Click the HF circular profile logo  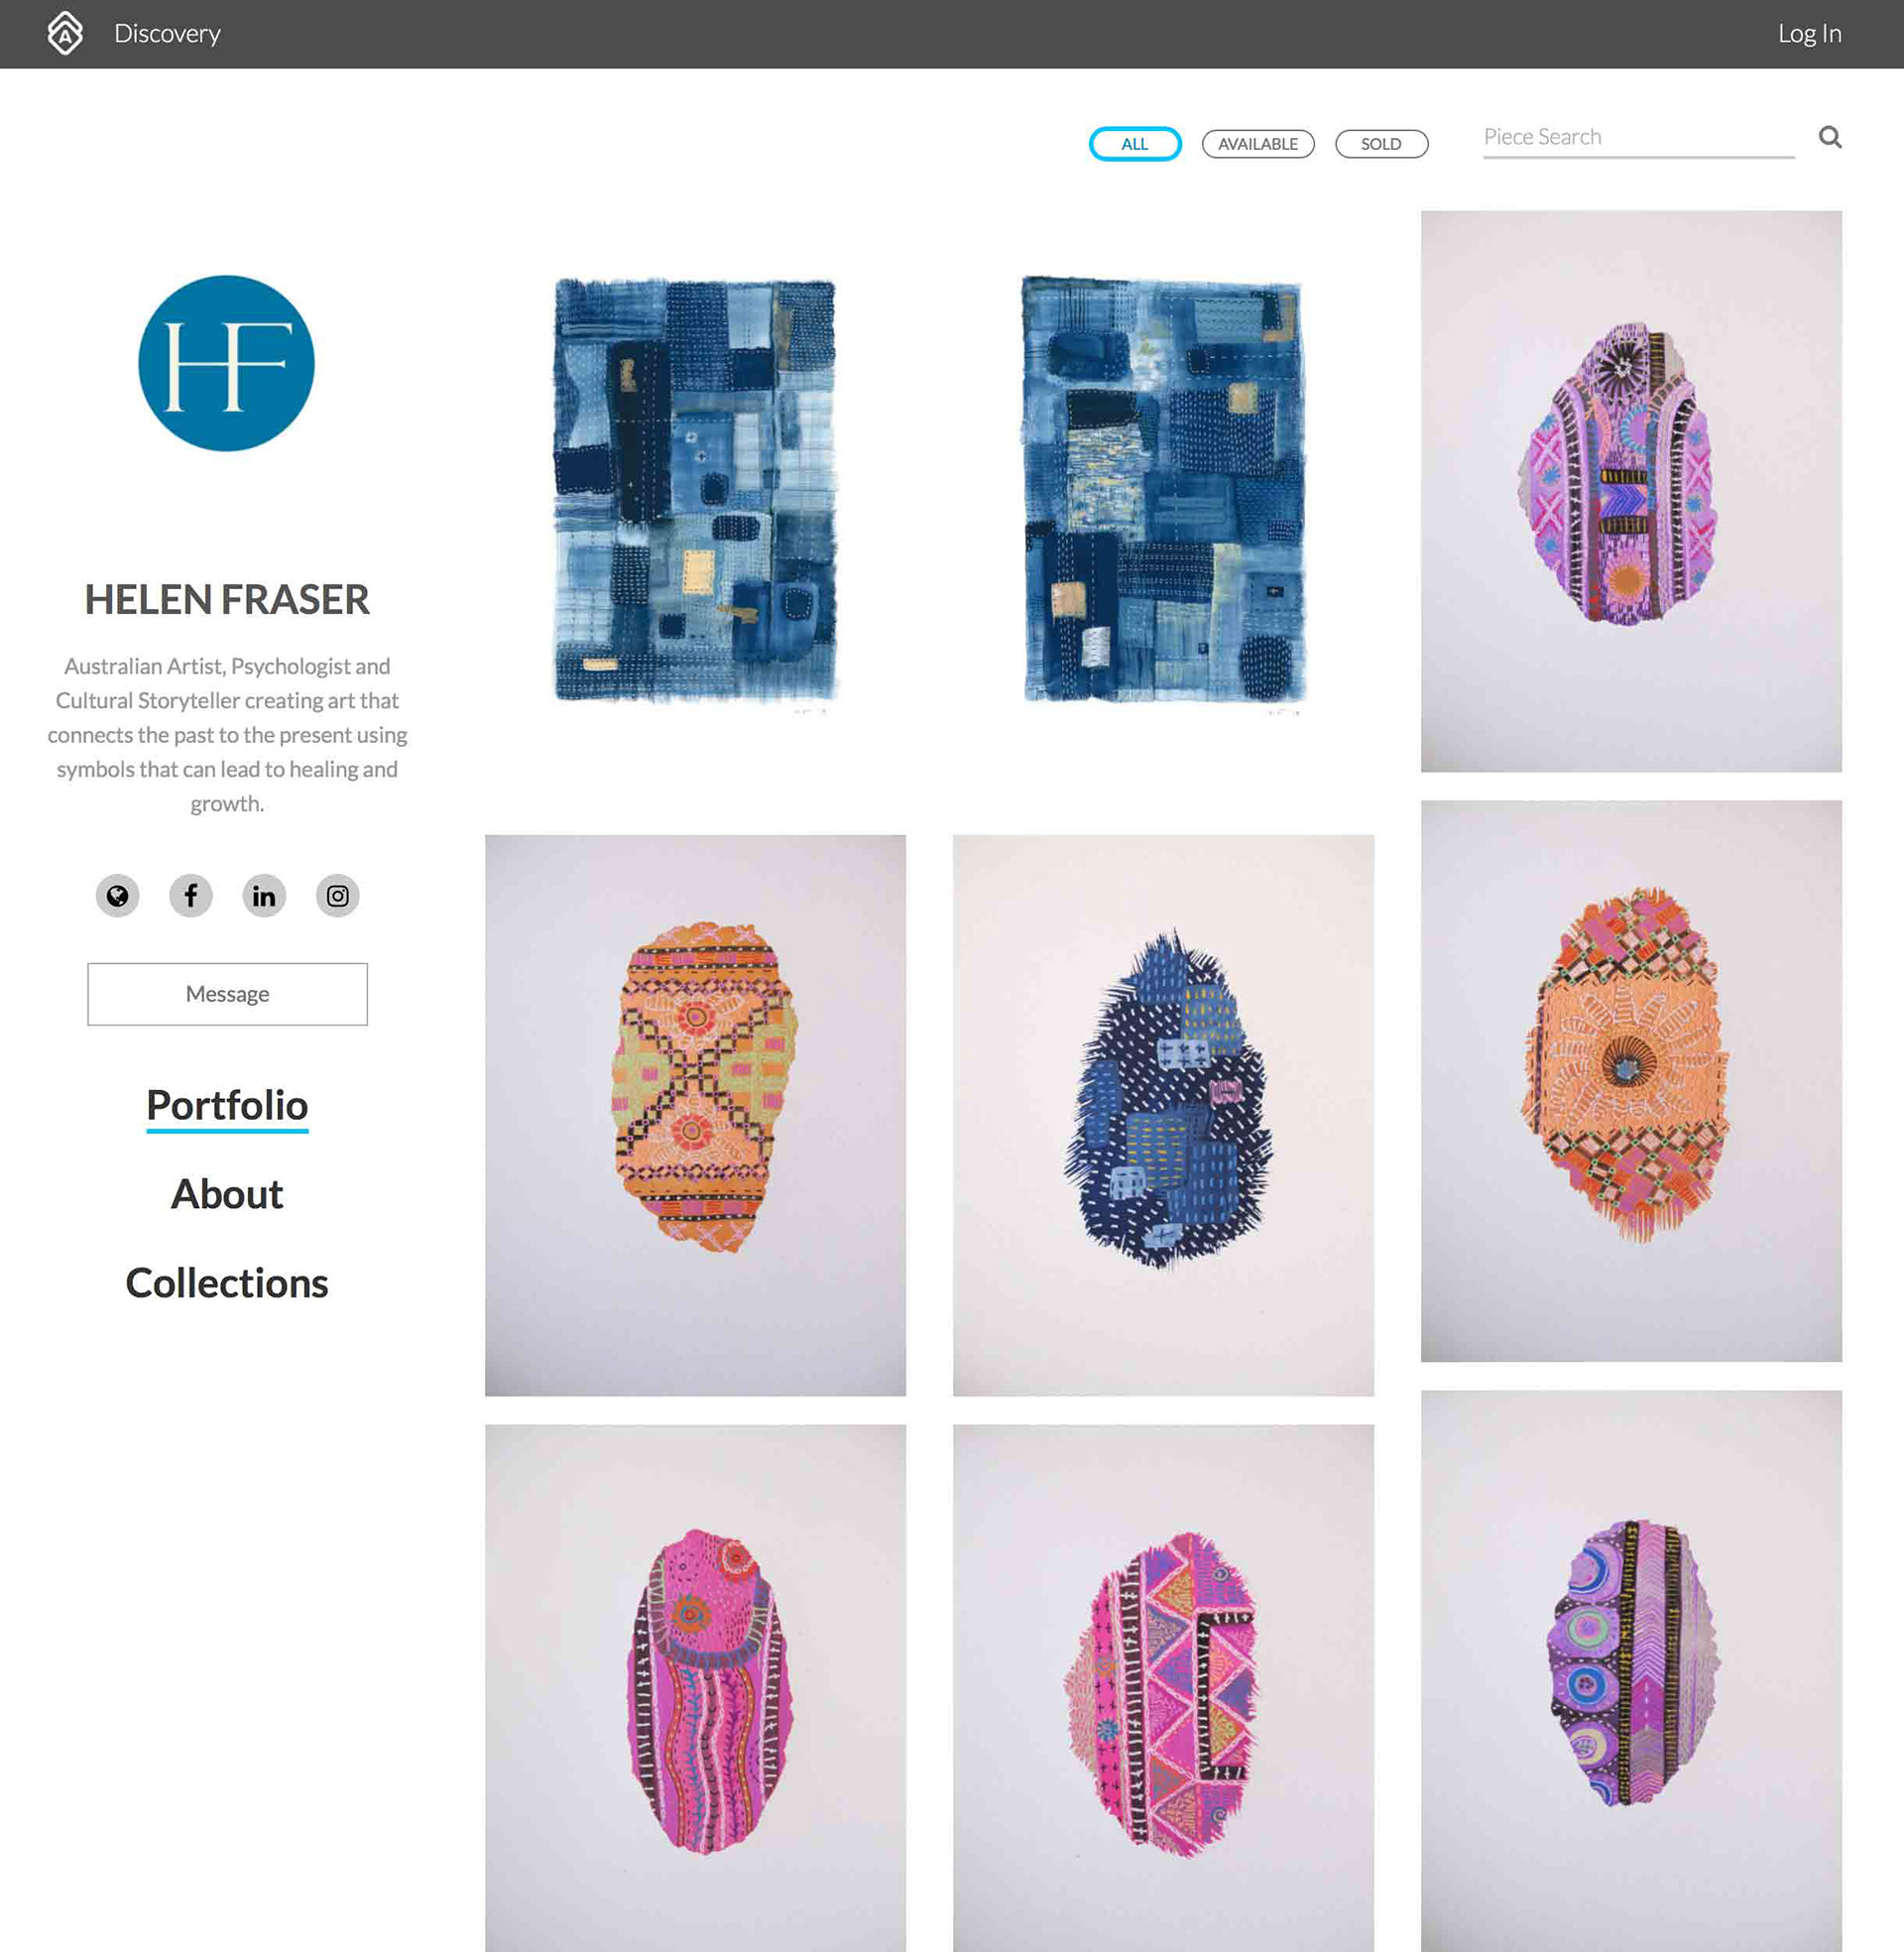coord(227,363)
